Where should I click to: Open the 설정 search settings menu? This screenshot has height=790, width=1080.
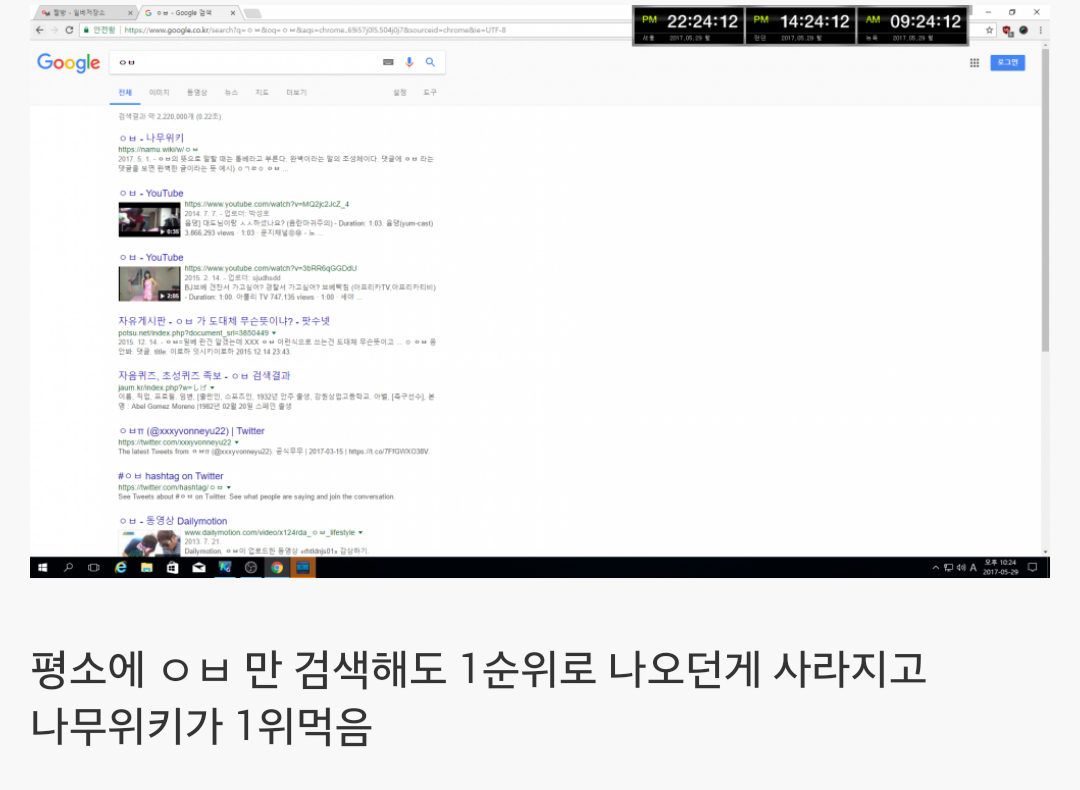[399, 92]
